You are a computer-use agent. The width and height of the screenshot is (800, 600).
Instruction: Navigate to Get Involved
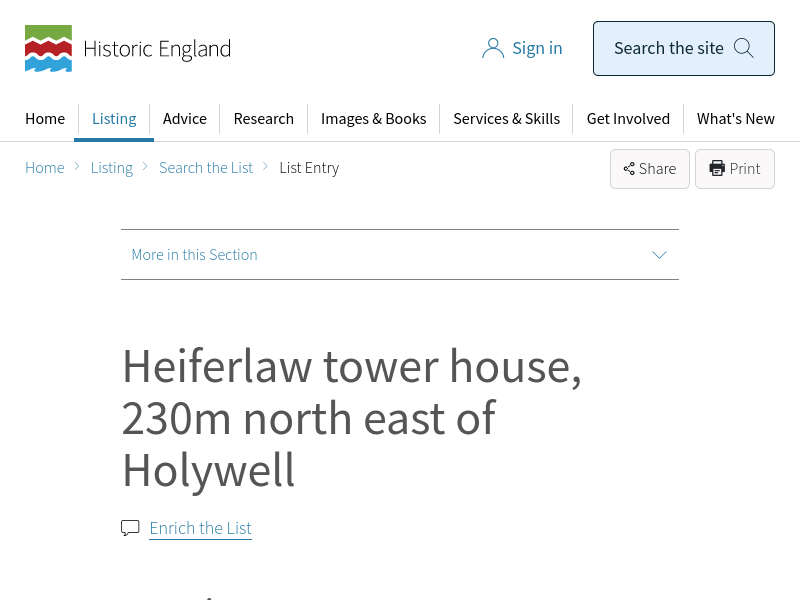pyautogui.click(x=628, y=118)
